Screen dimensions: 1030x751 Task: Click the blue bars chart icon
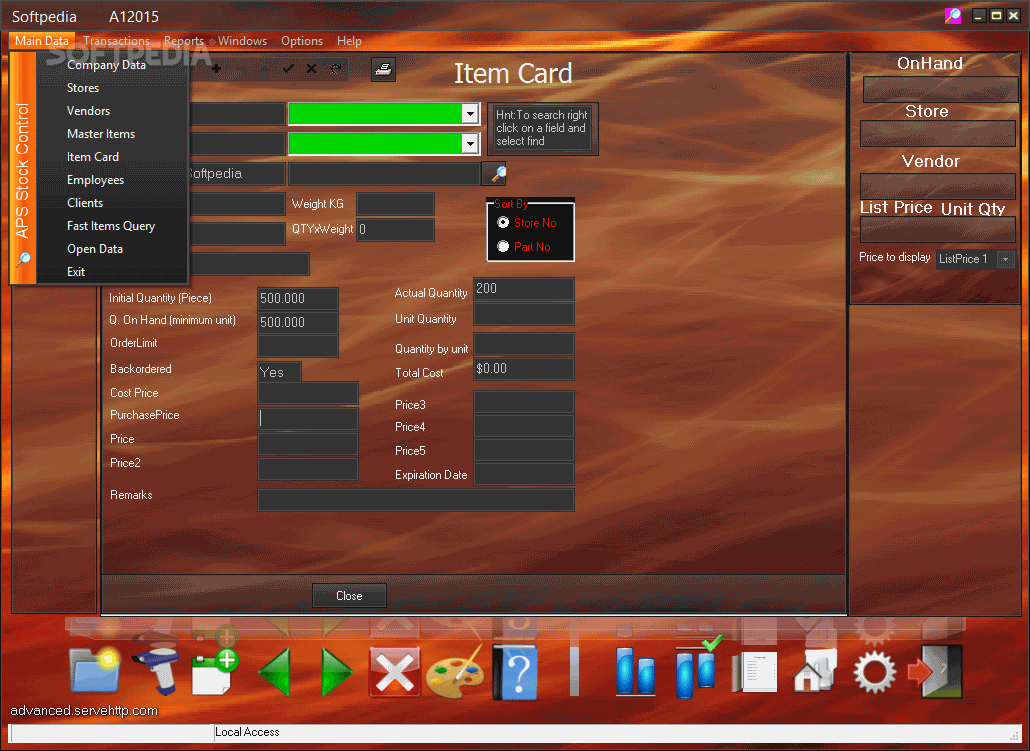pyautogui.click(x=635, y=671)
